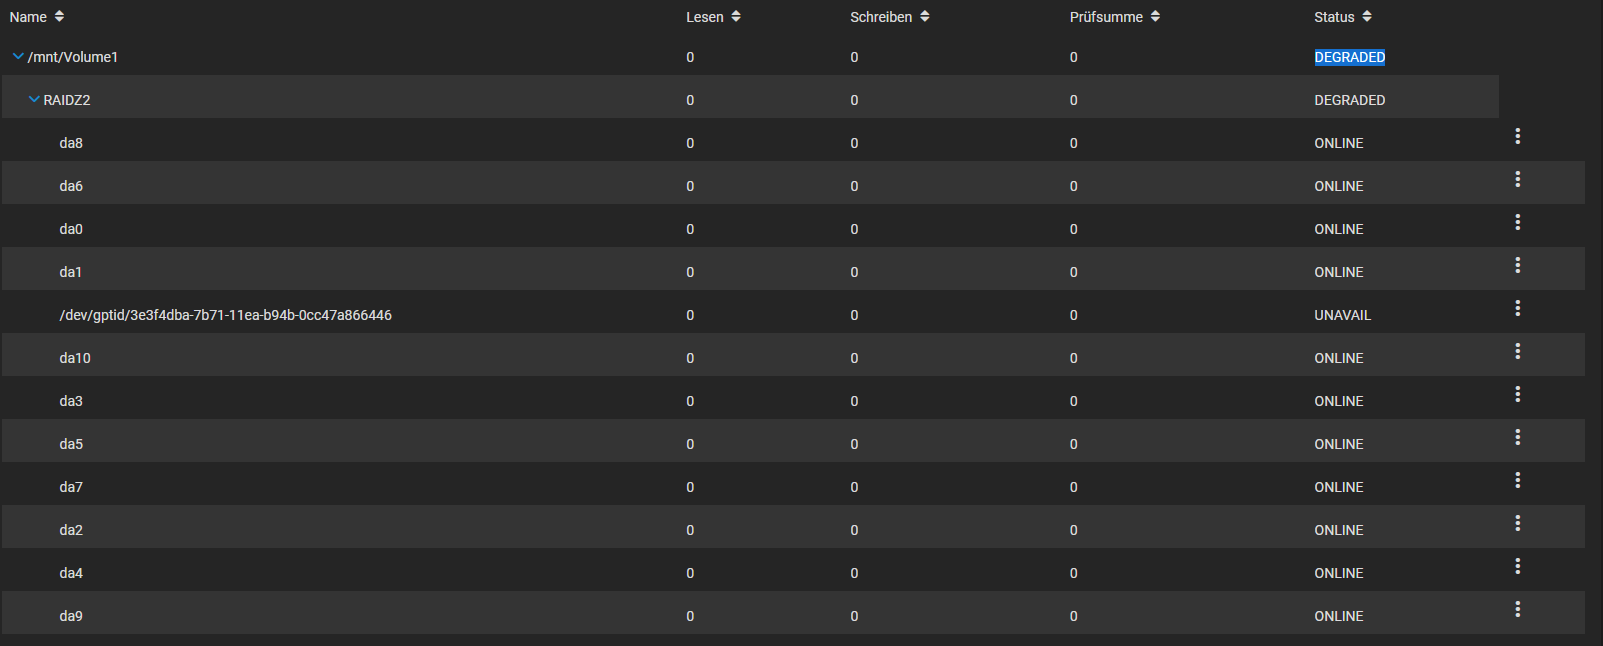Open the options menu for the UNAVAIL gptid disk
The width and height of the screenshot is (1603, 646).
click(x=1517, y=308)
